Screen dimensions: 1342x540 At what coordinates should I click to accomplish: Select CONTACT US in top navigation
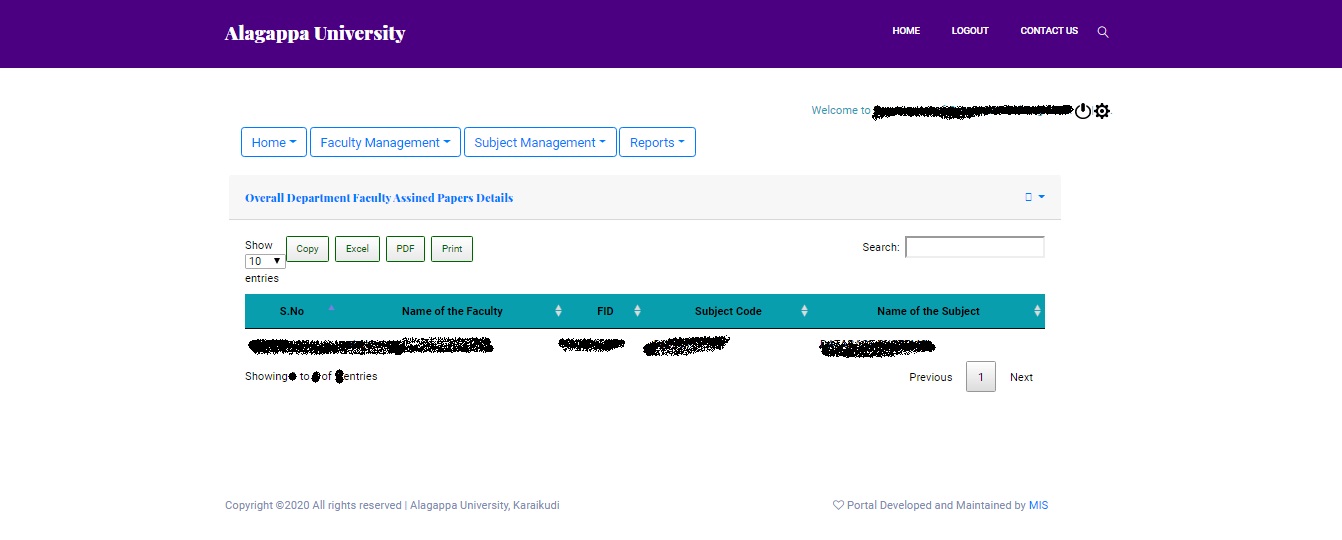pos(1049,31)
